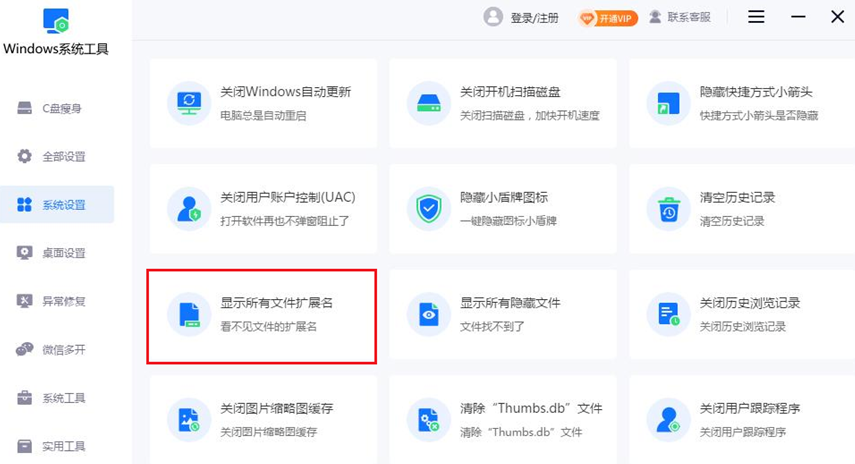Click the 关闭历史浏览记录 document icon
This screenshot has width=855, height=464.
pyautogui.click(x=669, y=314)
